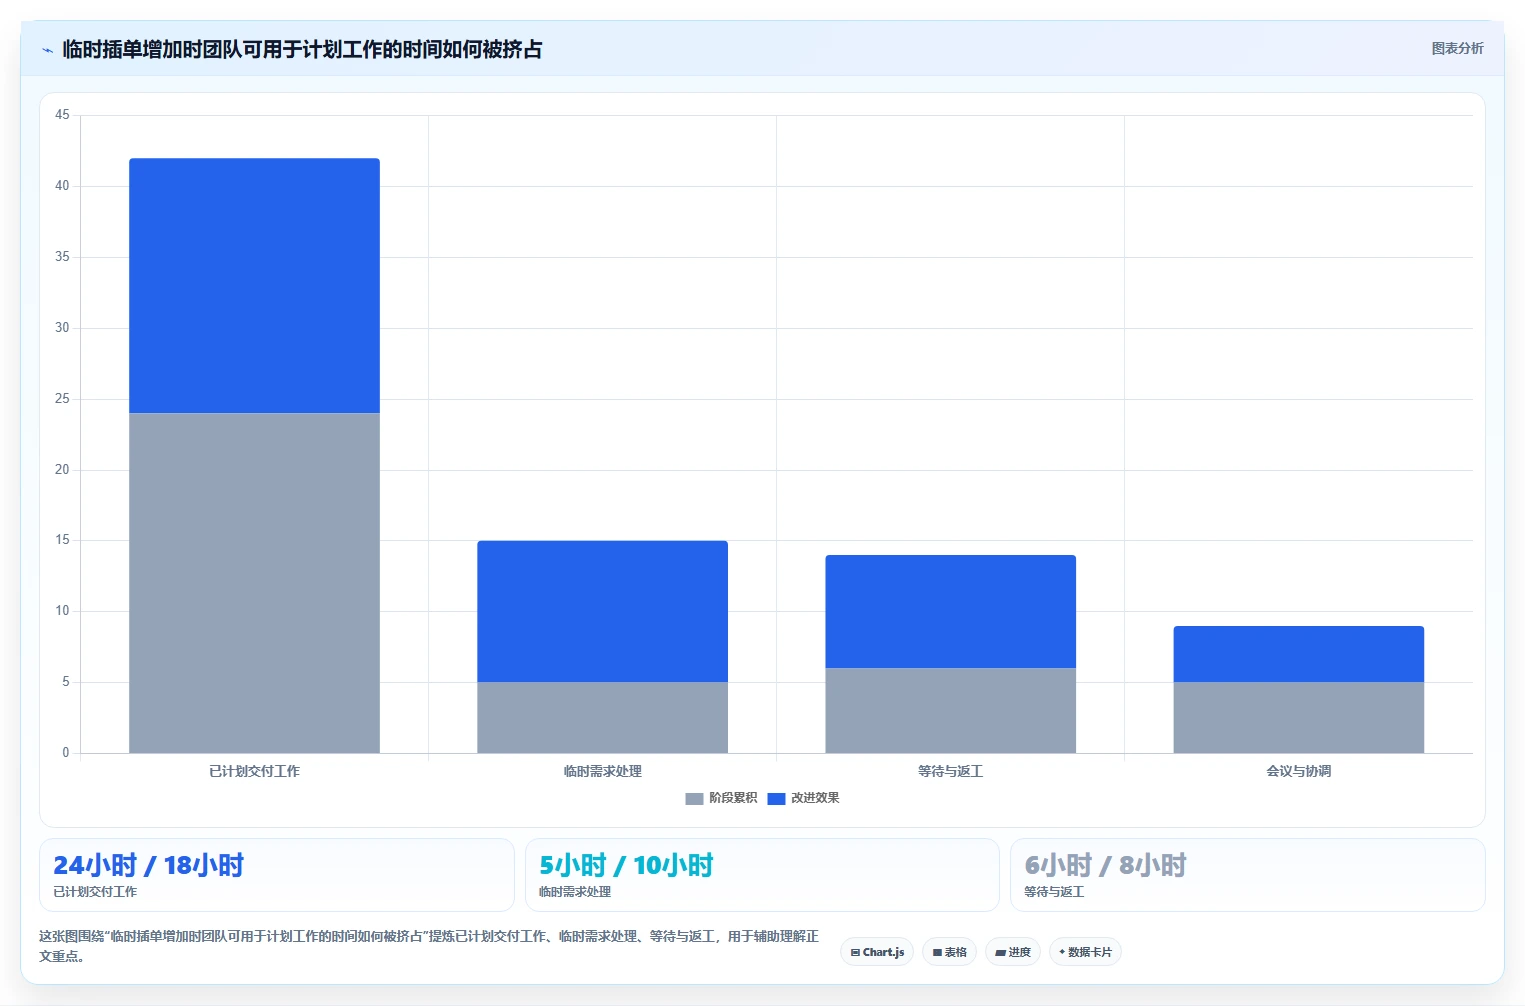
Task: Click the description paragraph starting 这张图围绕
Action: pyautogui.click(x=429, y=946)
